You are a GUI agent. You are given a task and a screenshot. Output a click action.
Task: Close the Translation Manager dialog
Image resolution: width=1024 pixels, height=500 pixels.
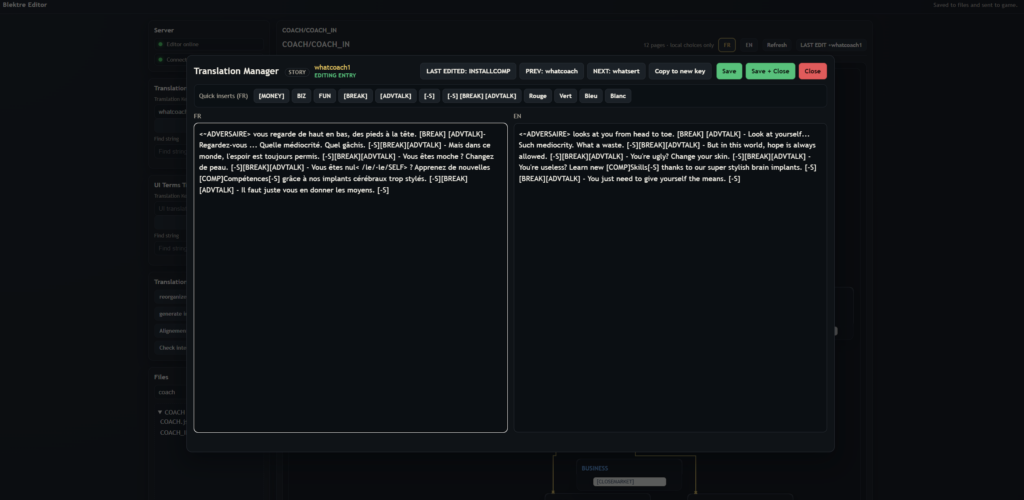pos(812,71)
